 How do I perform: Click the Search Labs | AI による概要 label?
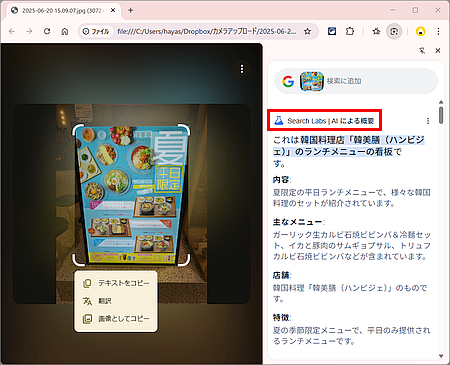click(331, 121)
